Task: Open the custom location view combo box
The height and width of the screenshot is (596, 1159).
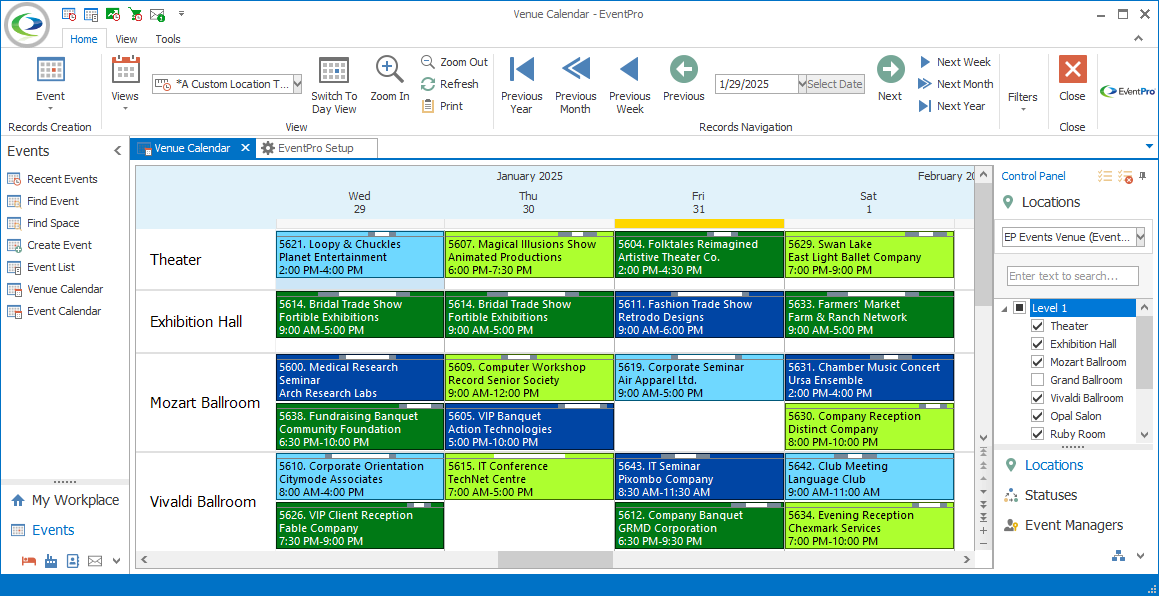Action: click(297, 84)
